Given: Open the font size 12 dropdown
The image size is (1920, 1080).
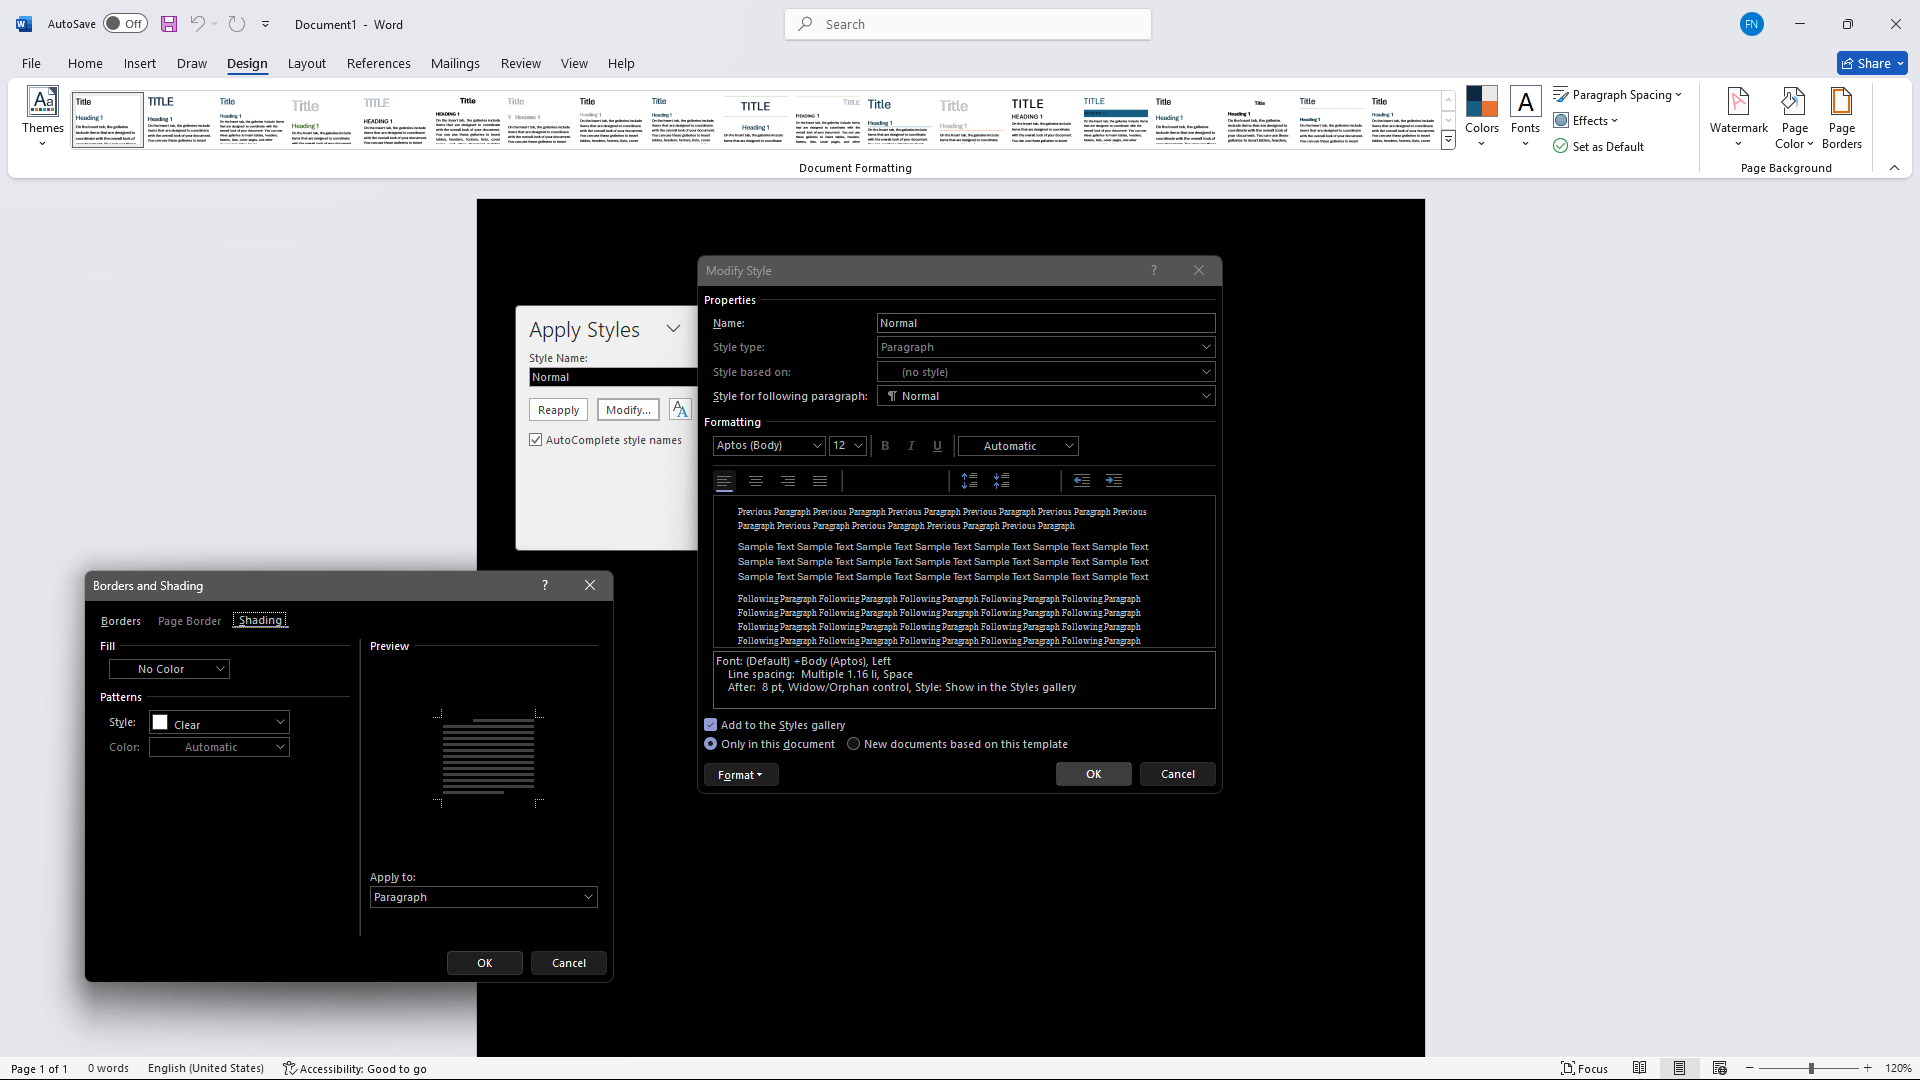Looking at the screenshot, I should [847, 446].
